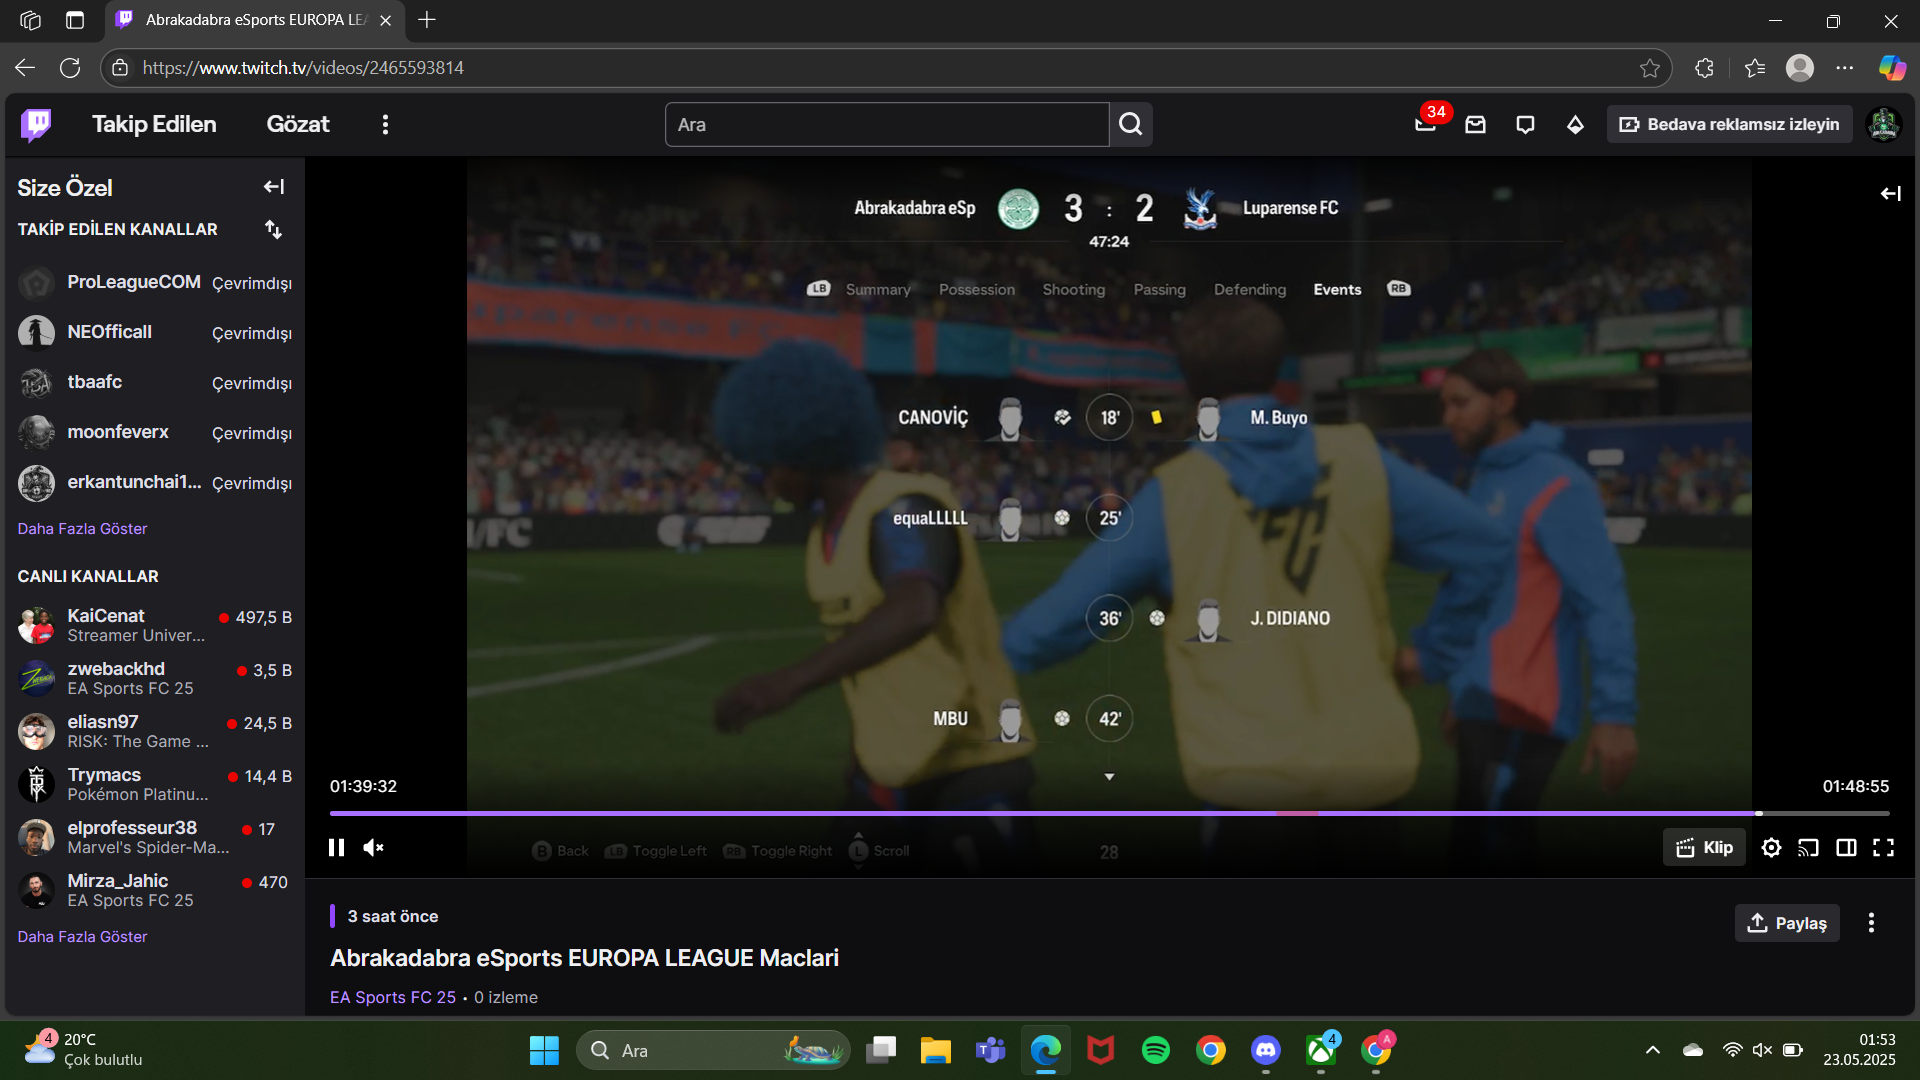The image size is (1920, 1080).
Task: Open the Twitch inbox envelope
Action: point(1476,124)
